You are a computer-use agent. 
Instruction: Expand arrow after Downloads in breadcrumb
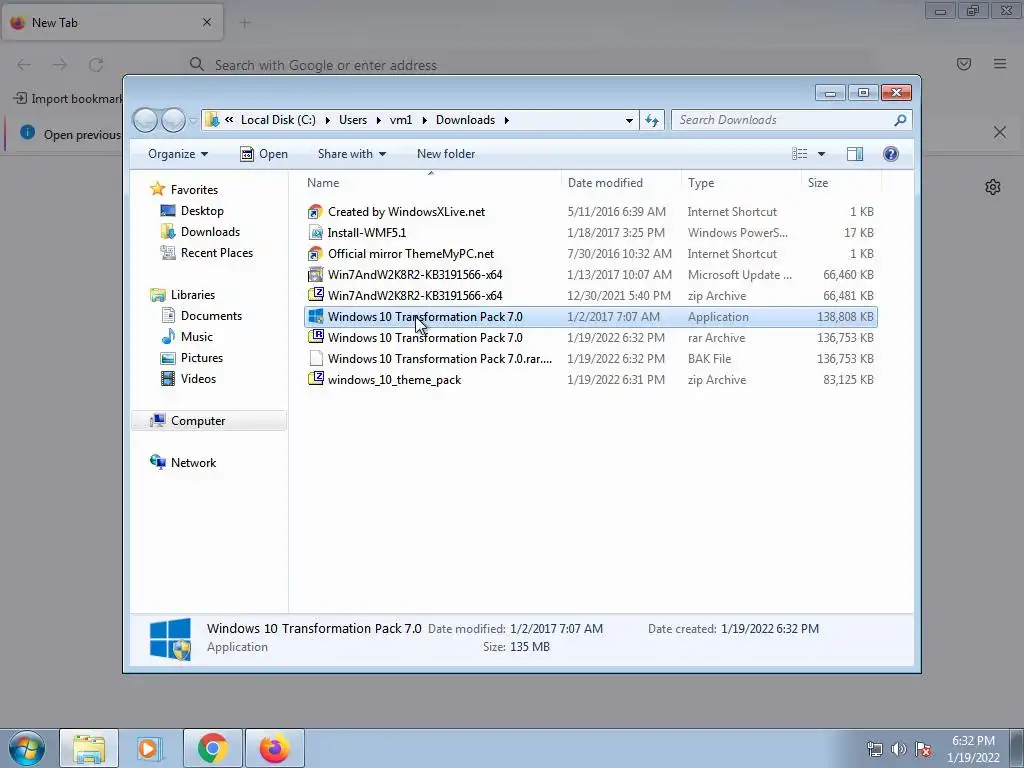coord(506,120)
